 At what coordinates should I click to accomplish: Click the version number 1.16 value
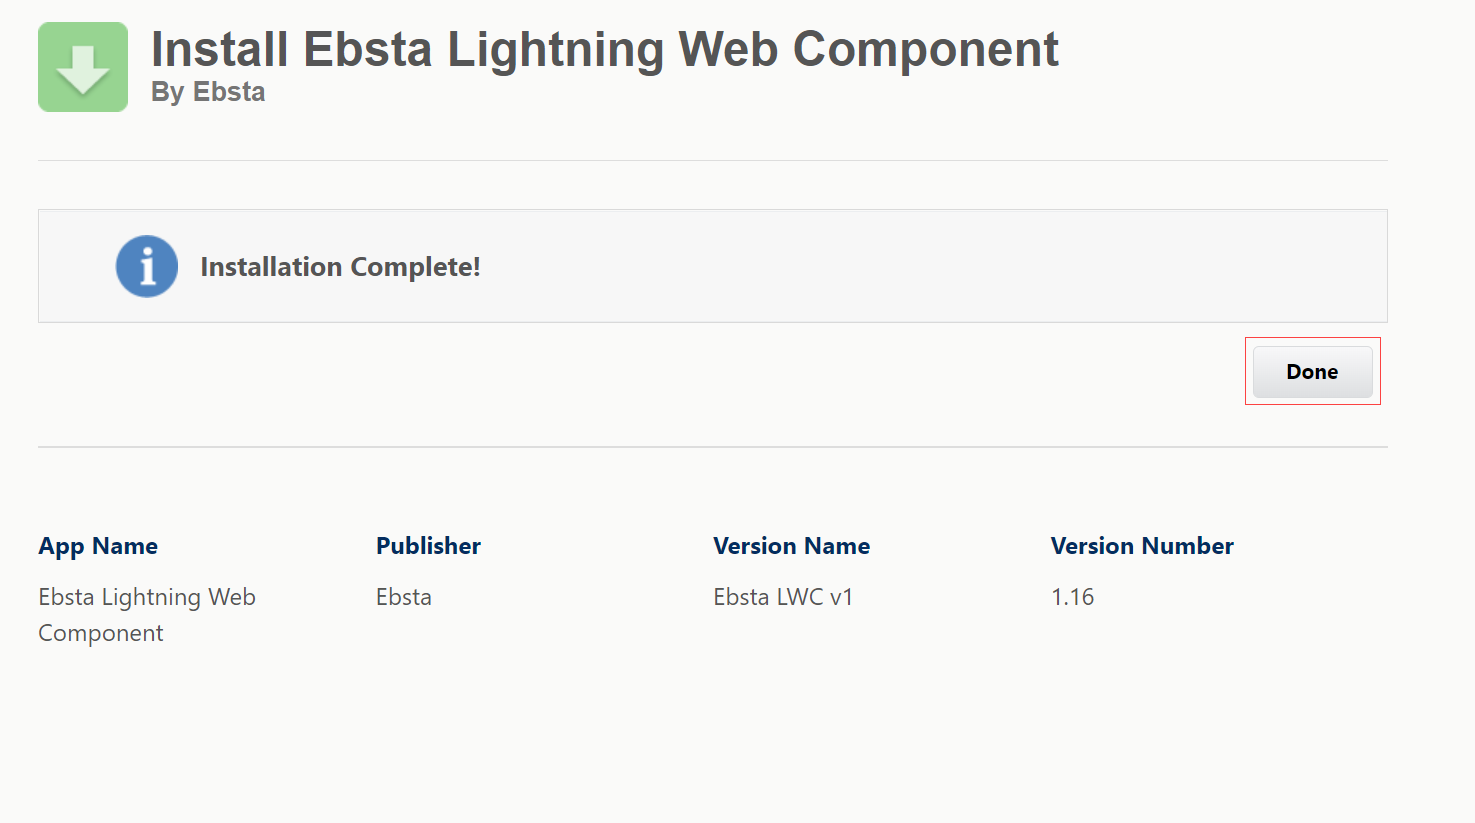click(1072, 596)
